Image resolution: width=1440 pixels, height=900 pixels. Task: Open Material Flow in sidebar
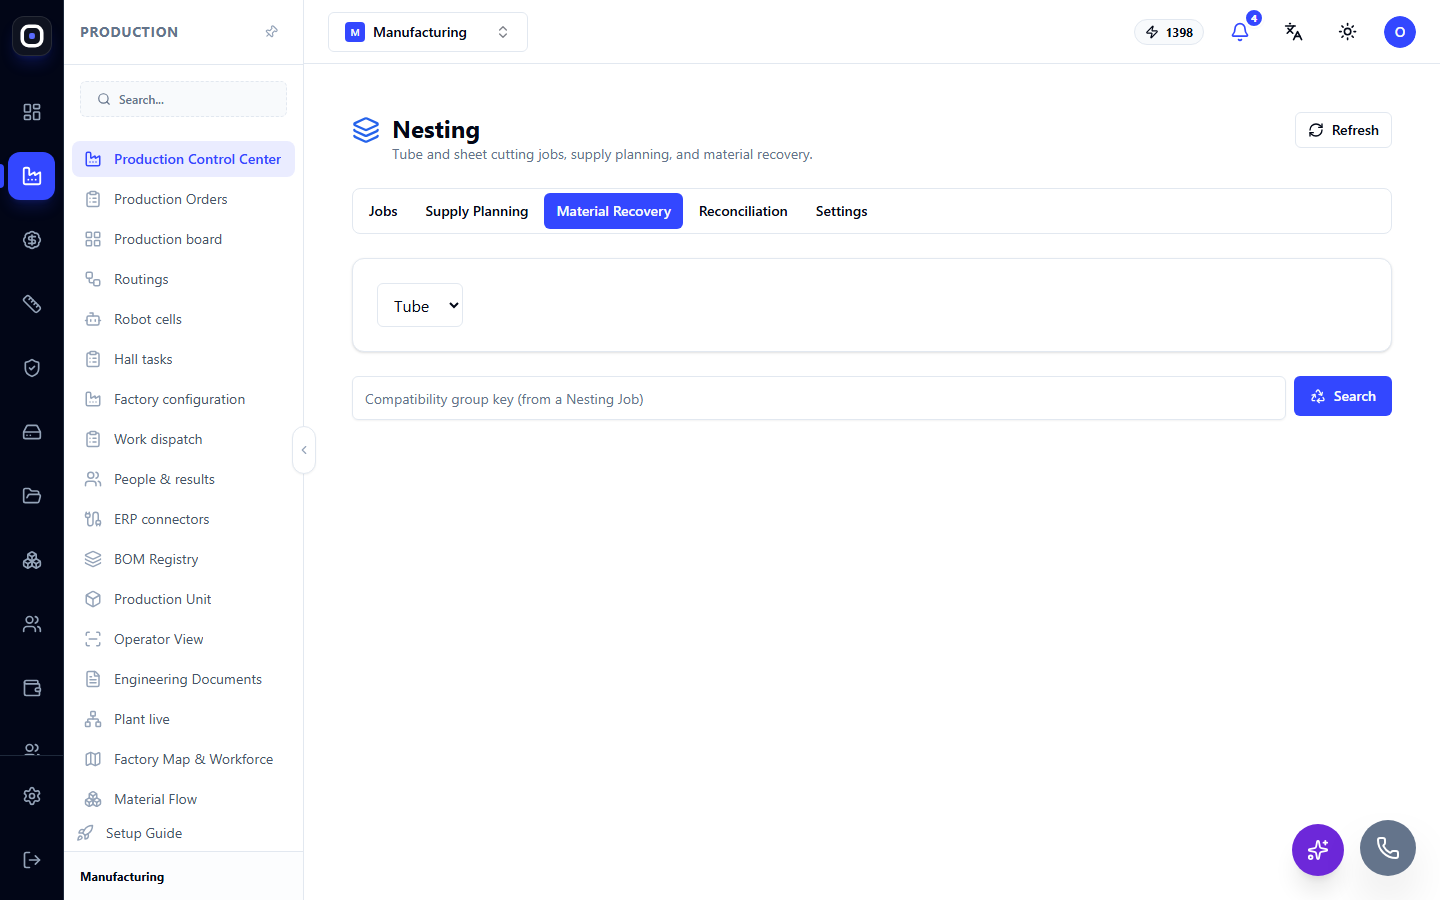[x=183, y=799]
